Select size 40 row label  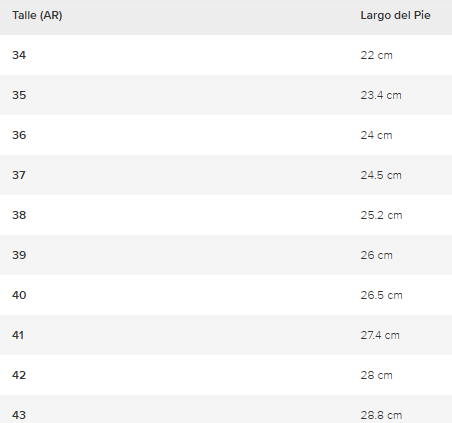[19, 295]
